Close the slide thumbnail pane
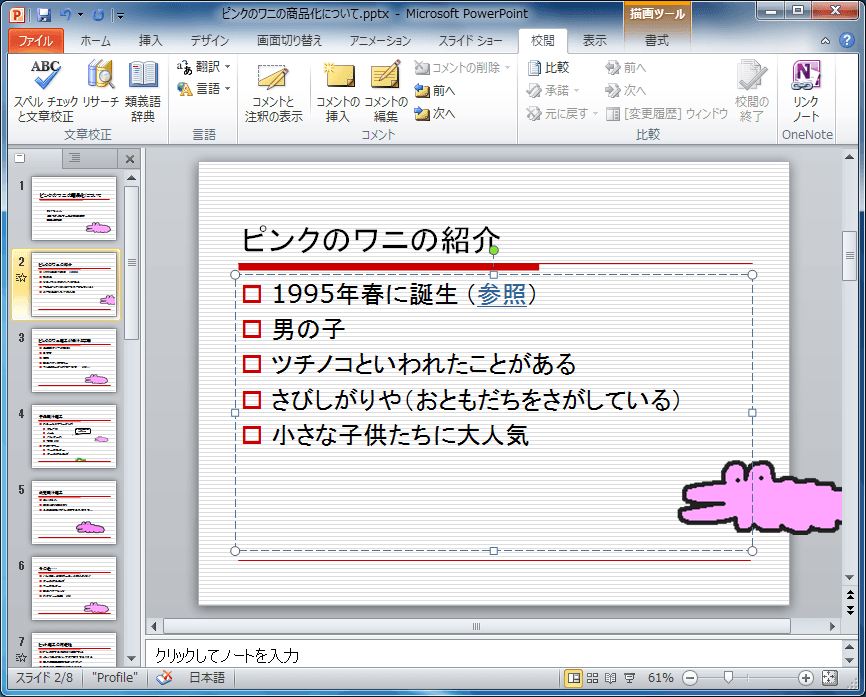The width and height of the screenshot is (866, 697). 130,159
